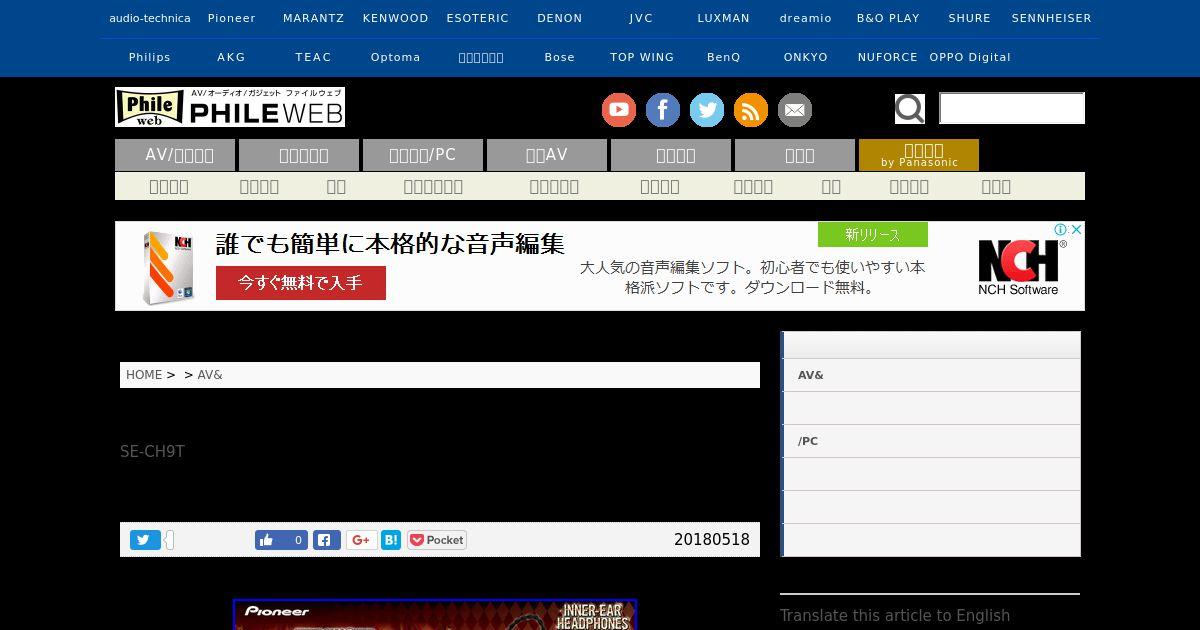The width and height of the screenshot is (1200, 630).
Task: Click Translate this article to English
Action: point(895,616)
